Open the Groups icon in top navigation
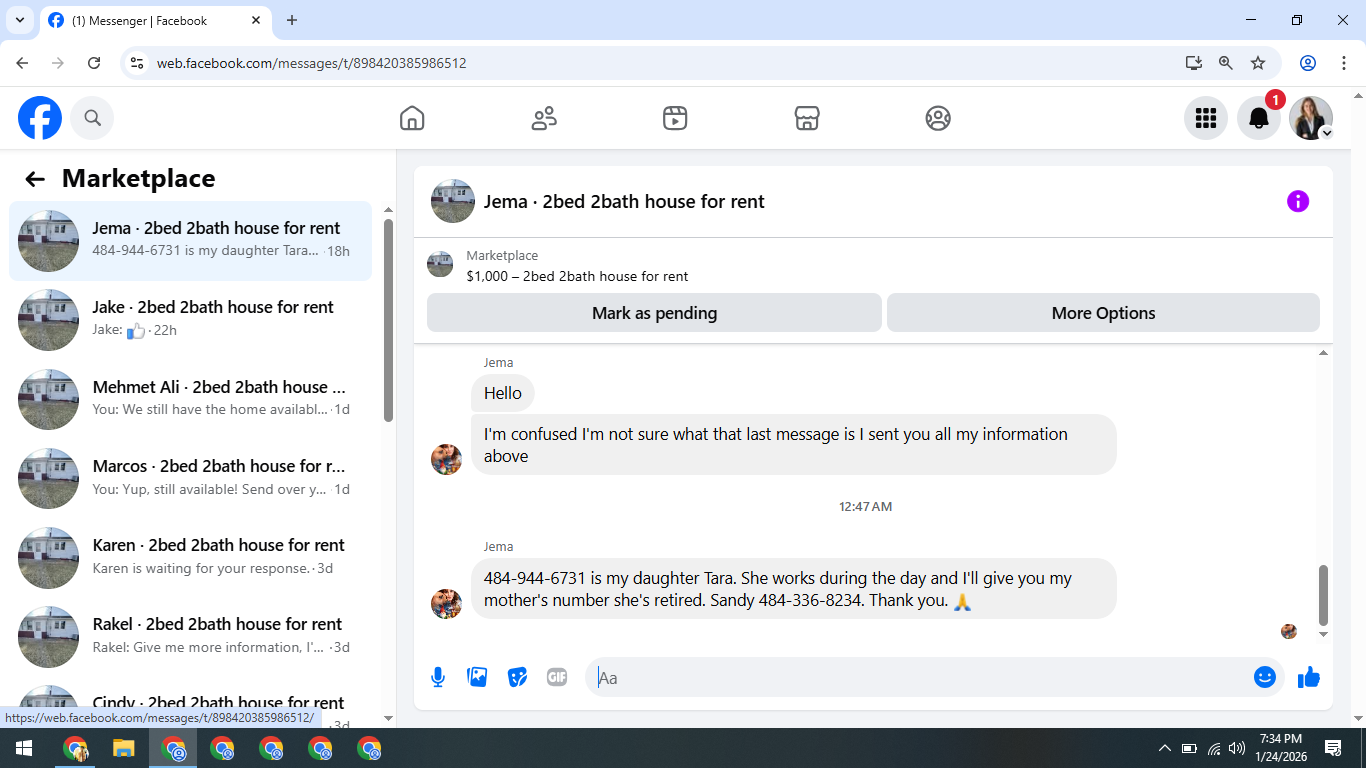The image size is (1366, 768). 938,118
